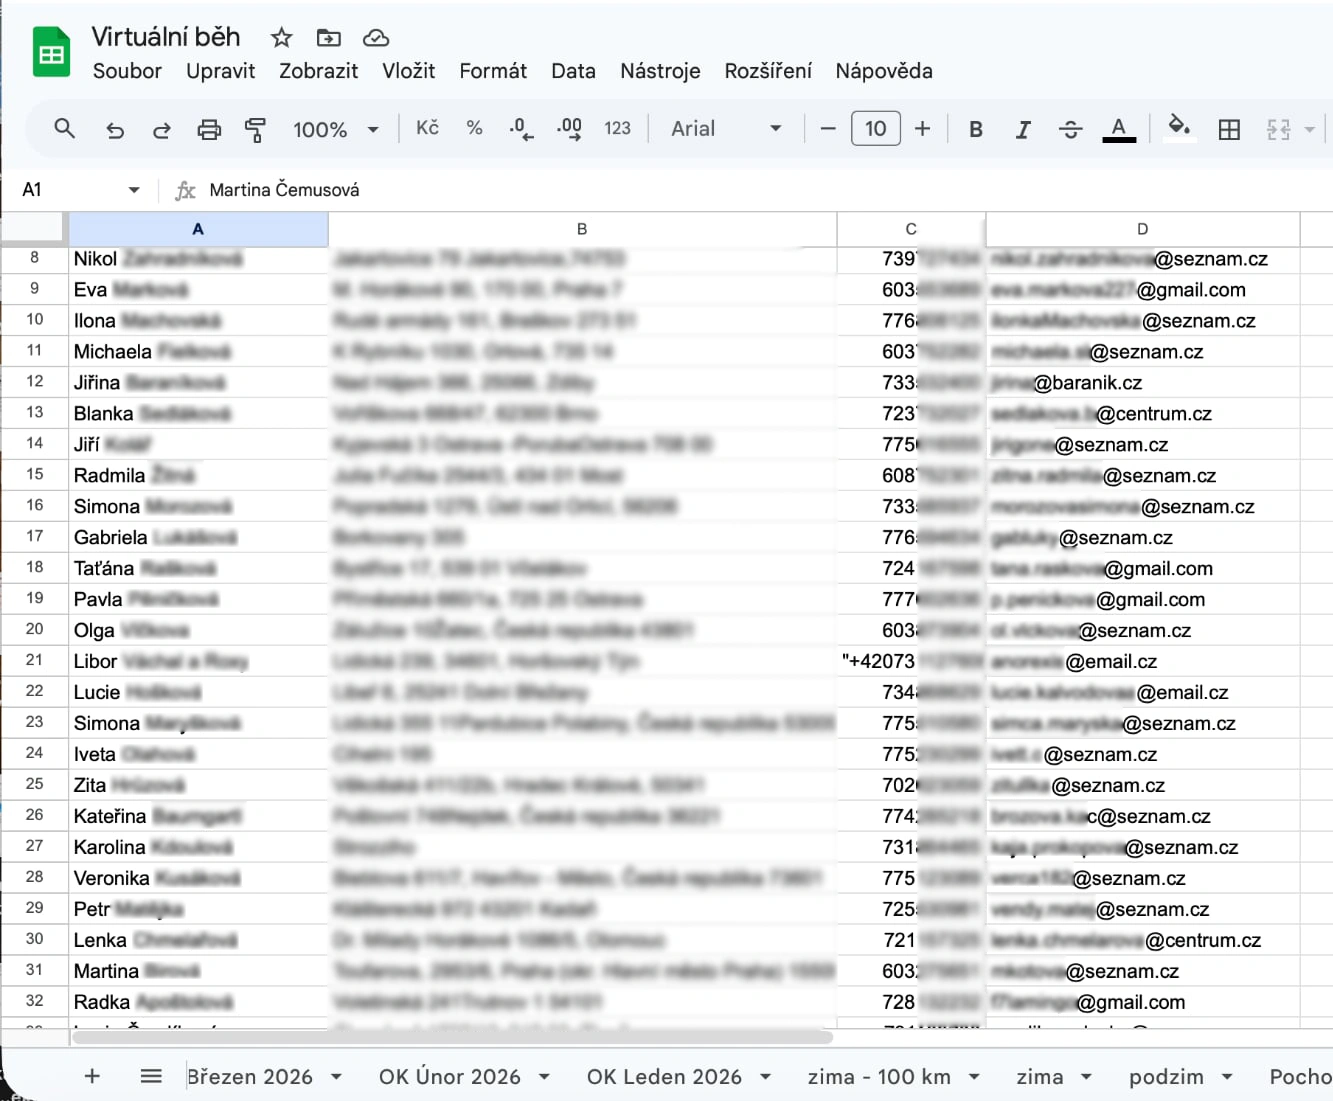The width and height of the screenshot is (1333, 1101).
Task: Click the search magnifier in toolbar
Action: (65, 128)
